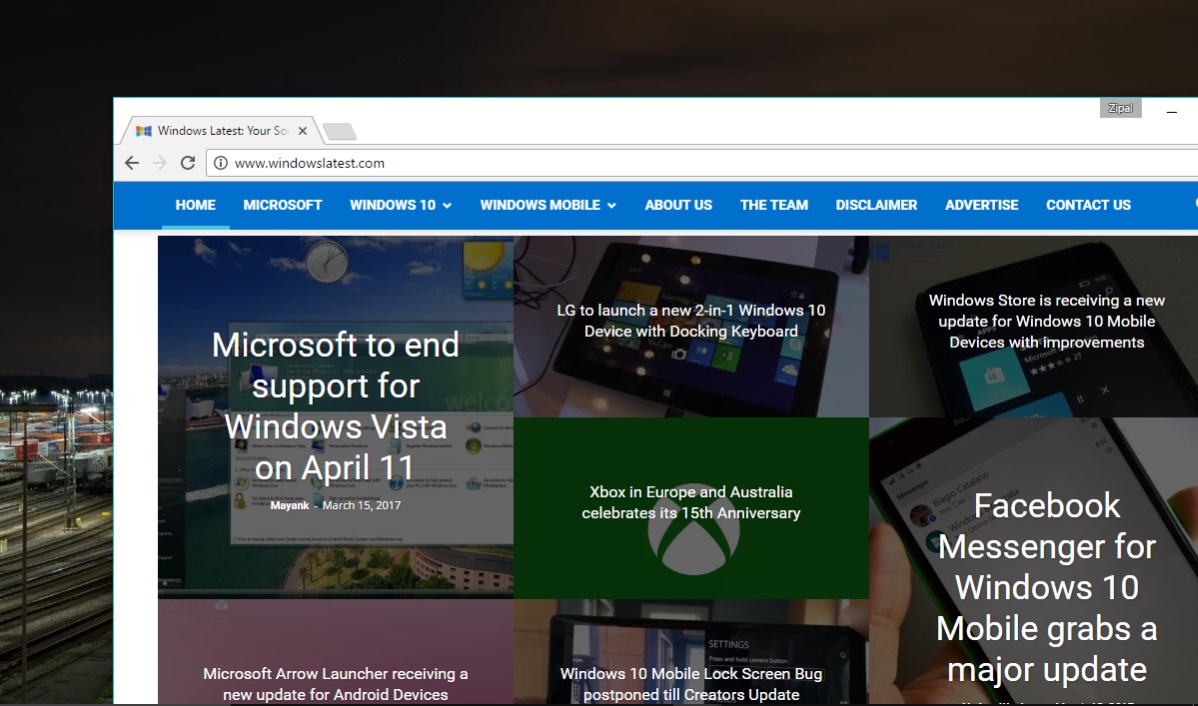Open the CONTACT US page
The height and width of the screenshot is (706, 1198).
coord(1089,205)
